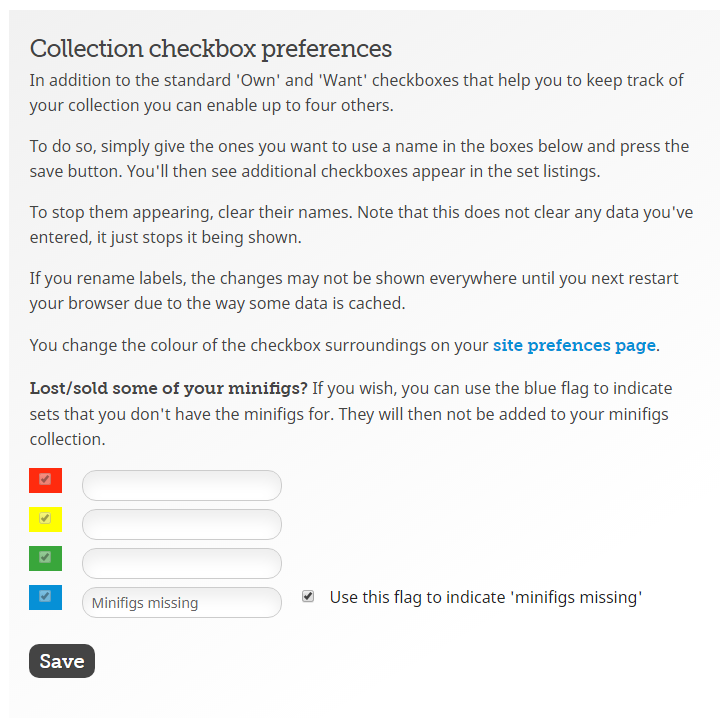Click the 'You change the colour' sentence text
The height and width of the screenshot is (723, 728).
[x=258, y=346]
